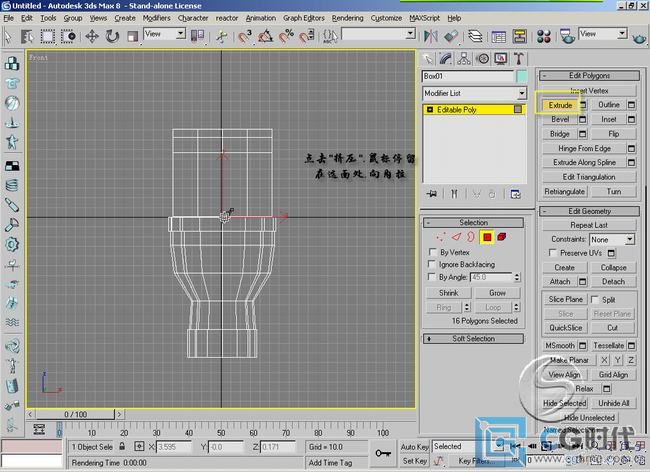This screenshot has width=650, height=472.
Task: Select Vertex sub-object level icon
Action: pyautogui.click(x=441, y=237)
